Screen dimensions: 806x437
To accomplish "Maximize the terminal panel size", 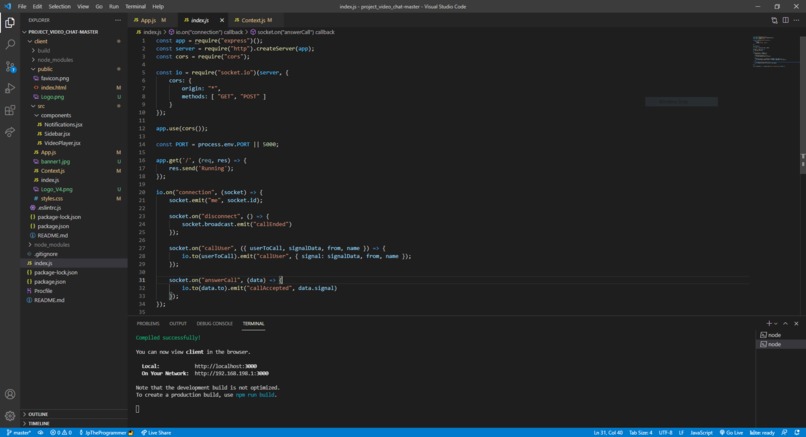I will pyautogui.click(x=785, y=323).
